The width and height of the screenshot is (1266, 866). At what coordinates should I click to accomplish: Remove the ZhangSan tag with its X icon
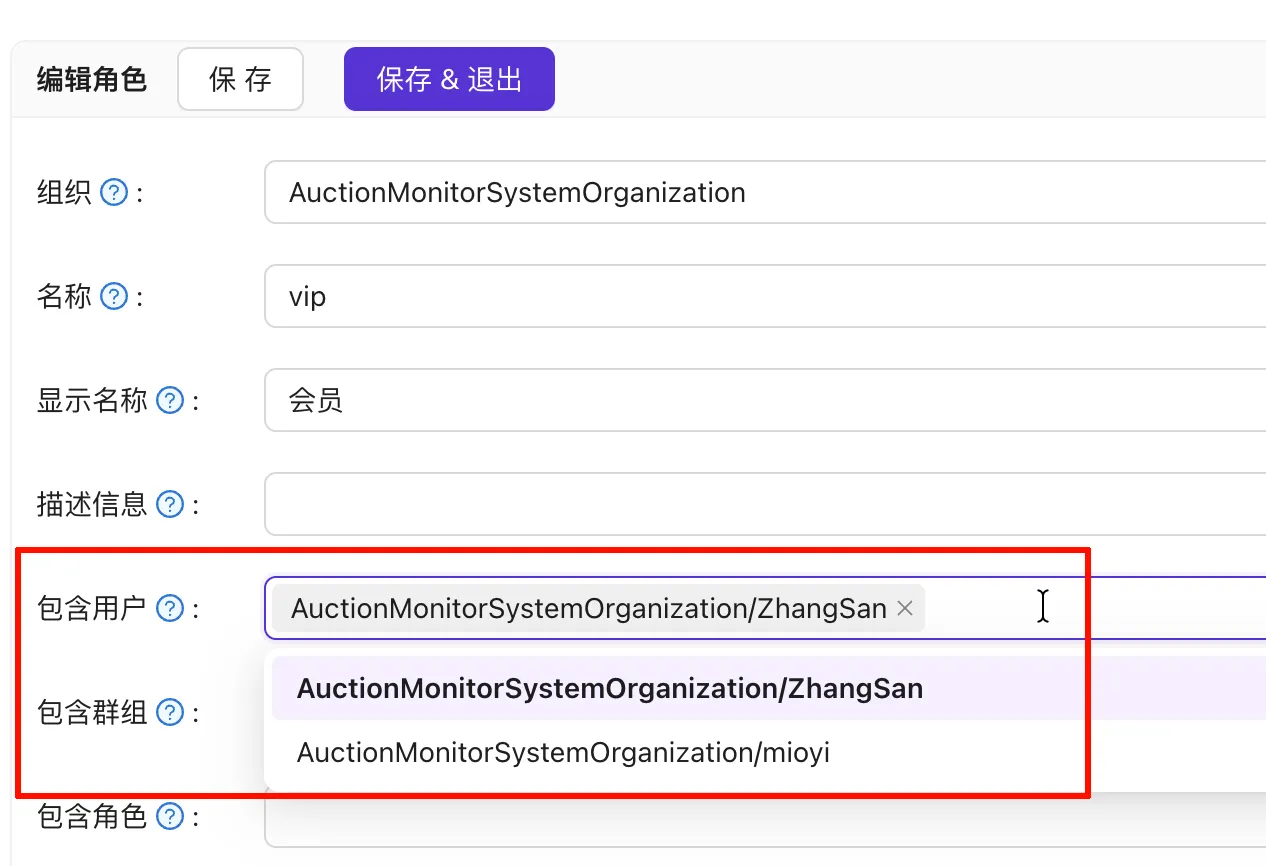coord(905,608)
